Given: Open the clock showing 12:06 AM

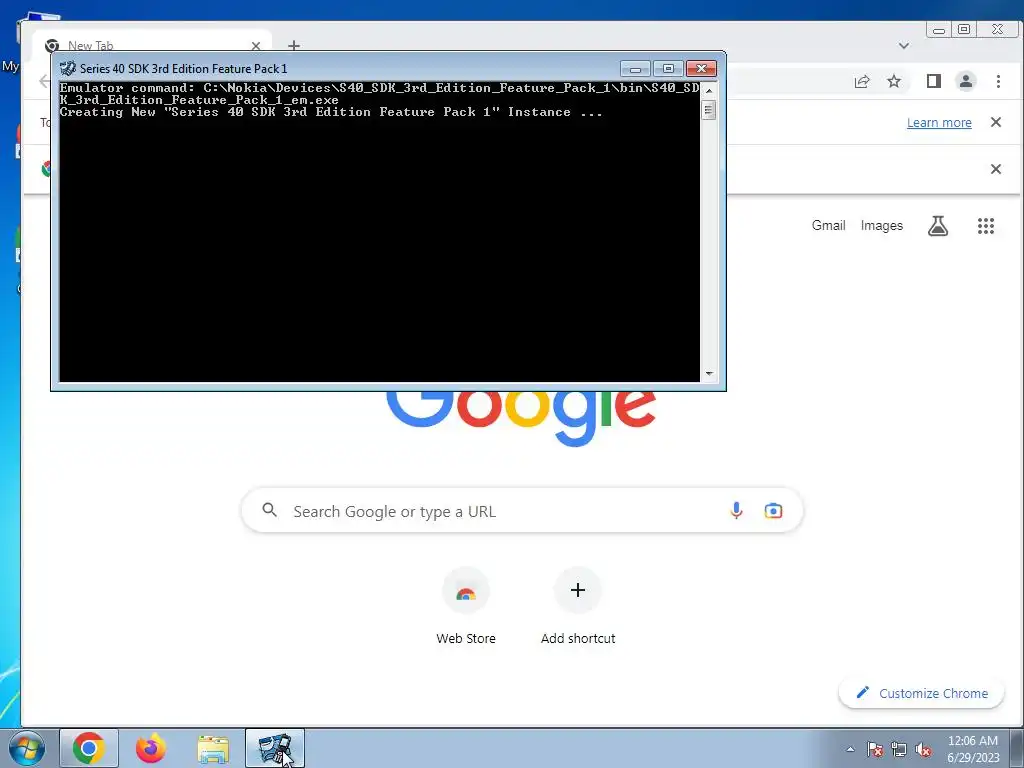Looking at the screenshot, I should [x=973, y=749].
